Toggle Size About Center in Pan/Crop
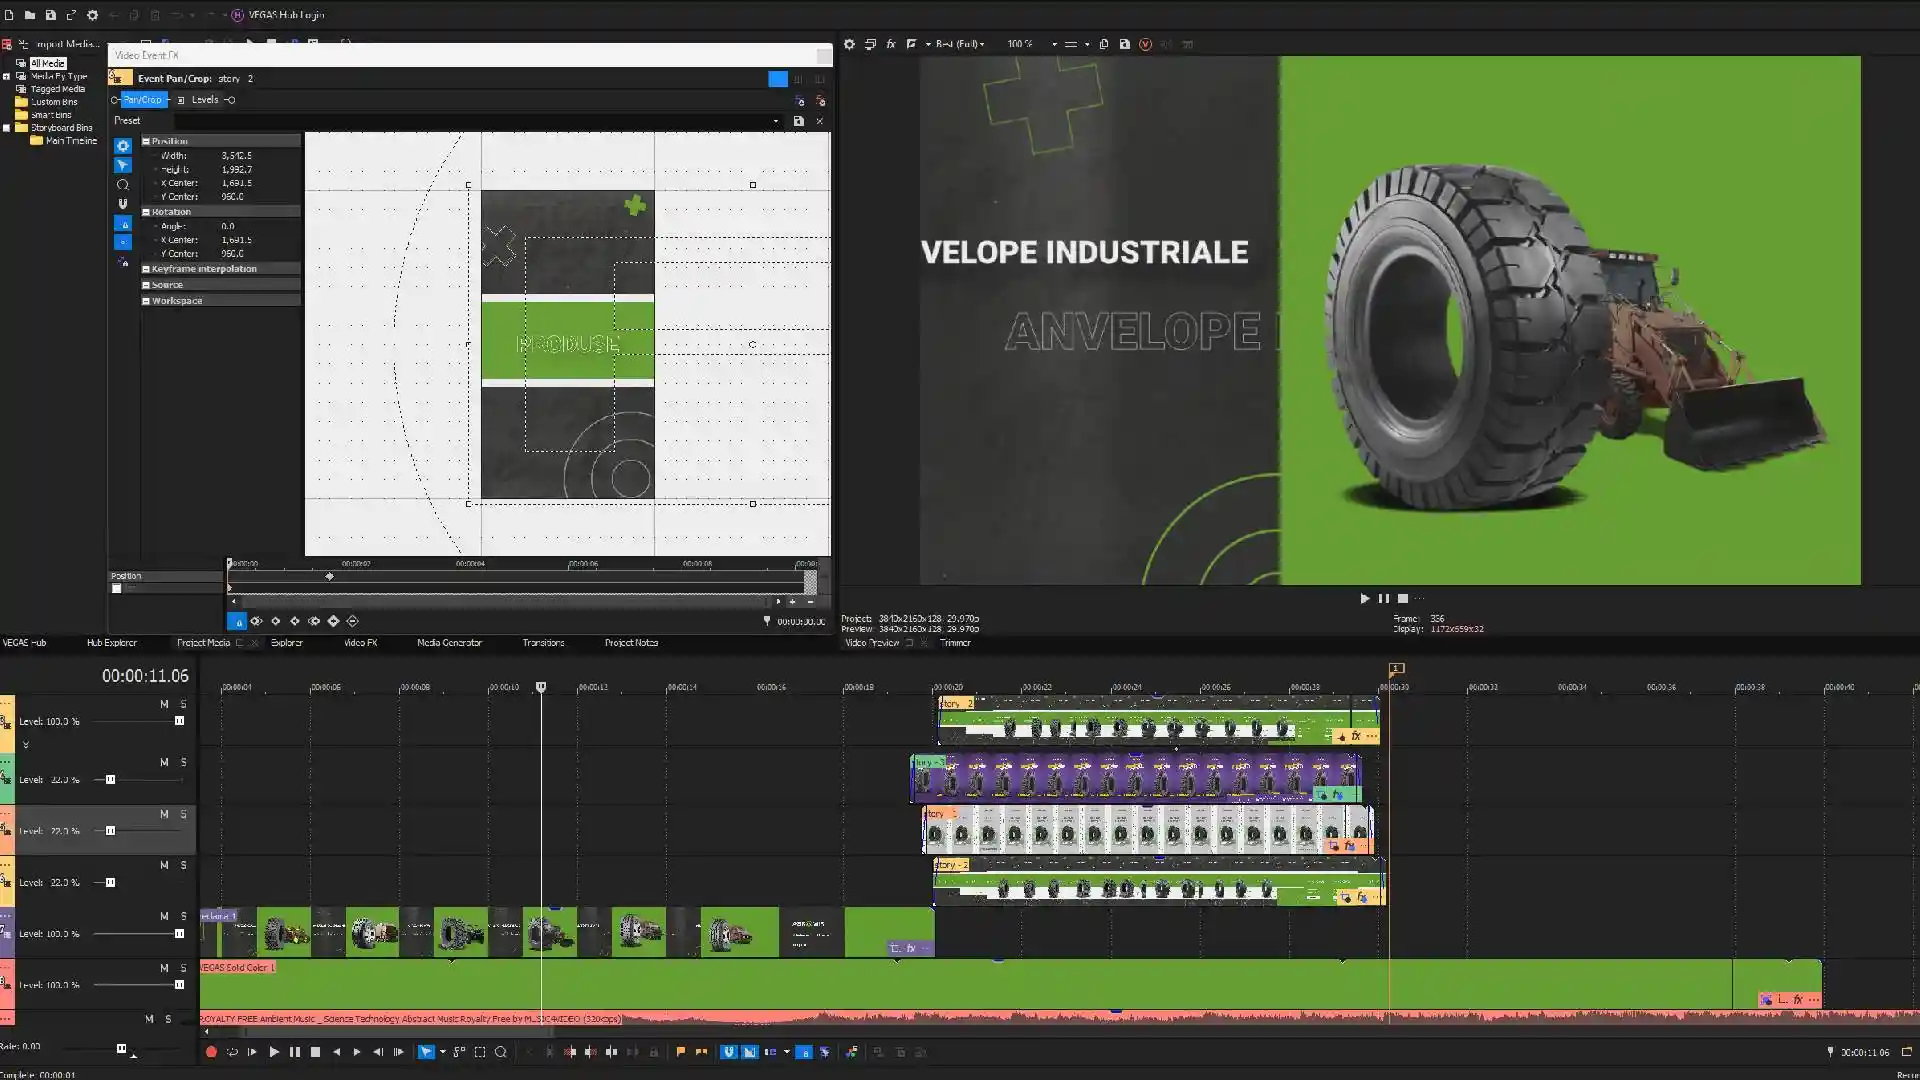The width and height of the screenshot is (1920, 1080). click(123, 242)
